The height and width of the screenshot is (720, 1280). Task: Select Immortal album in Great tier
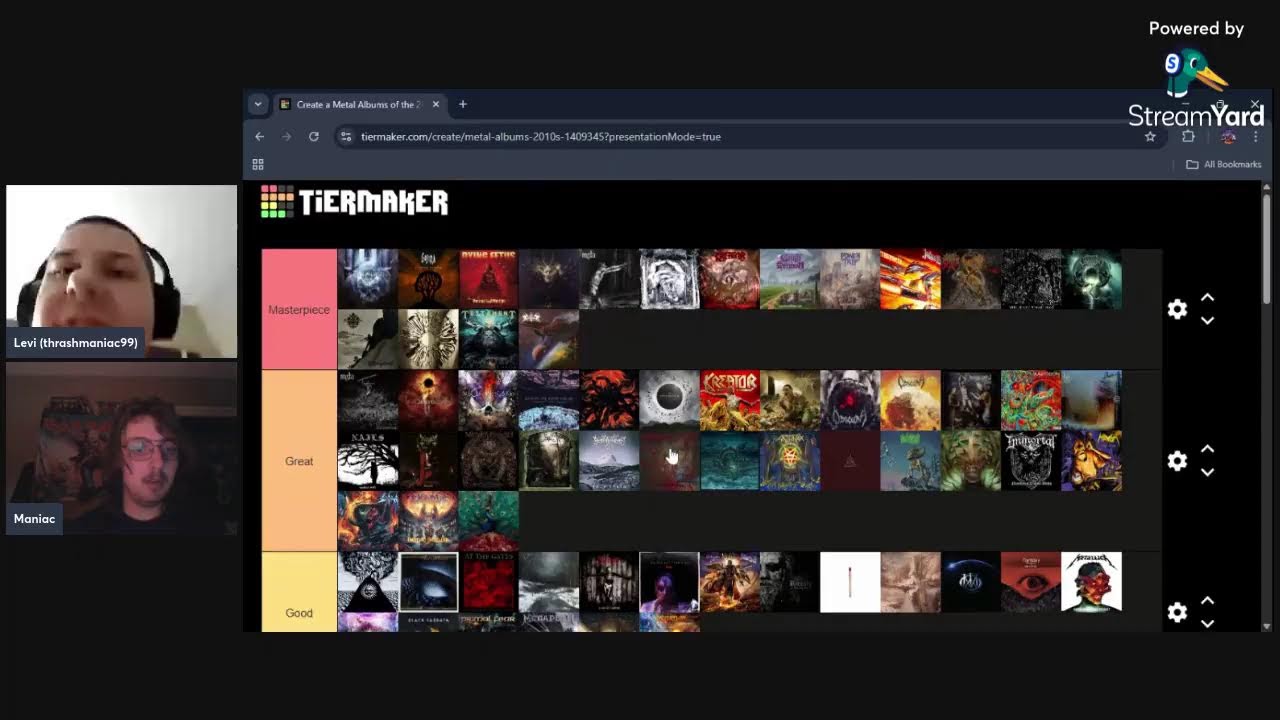click(x=1031, y=461)
